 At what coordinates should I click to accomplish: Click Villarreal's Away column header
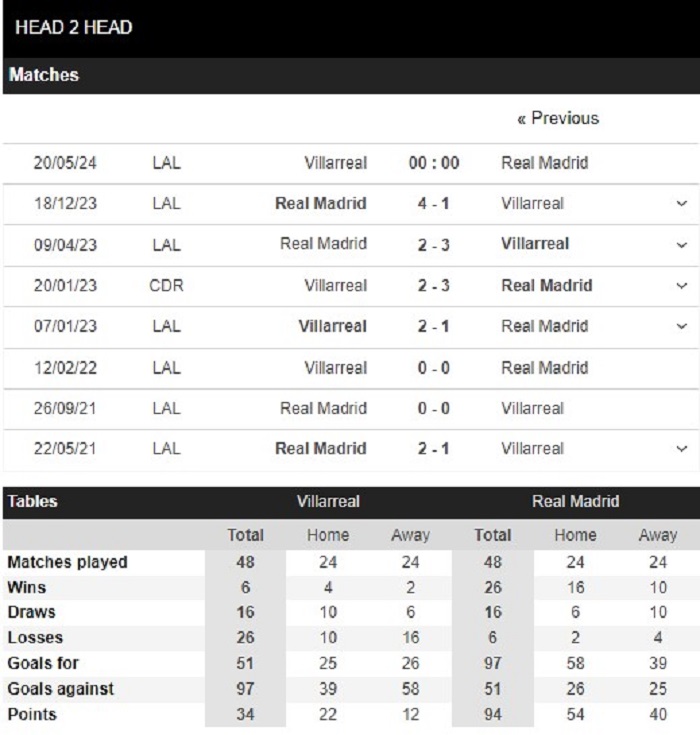point(410,535)
